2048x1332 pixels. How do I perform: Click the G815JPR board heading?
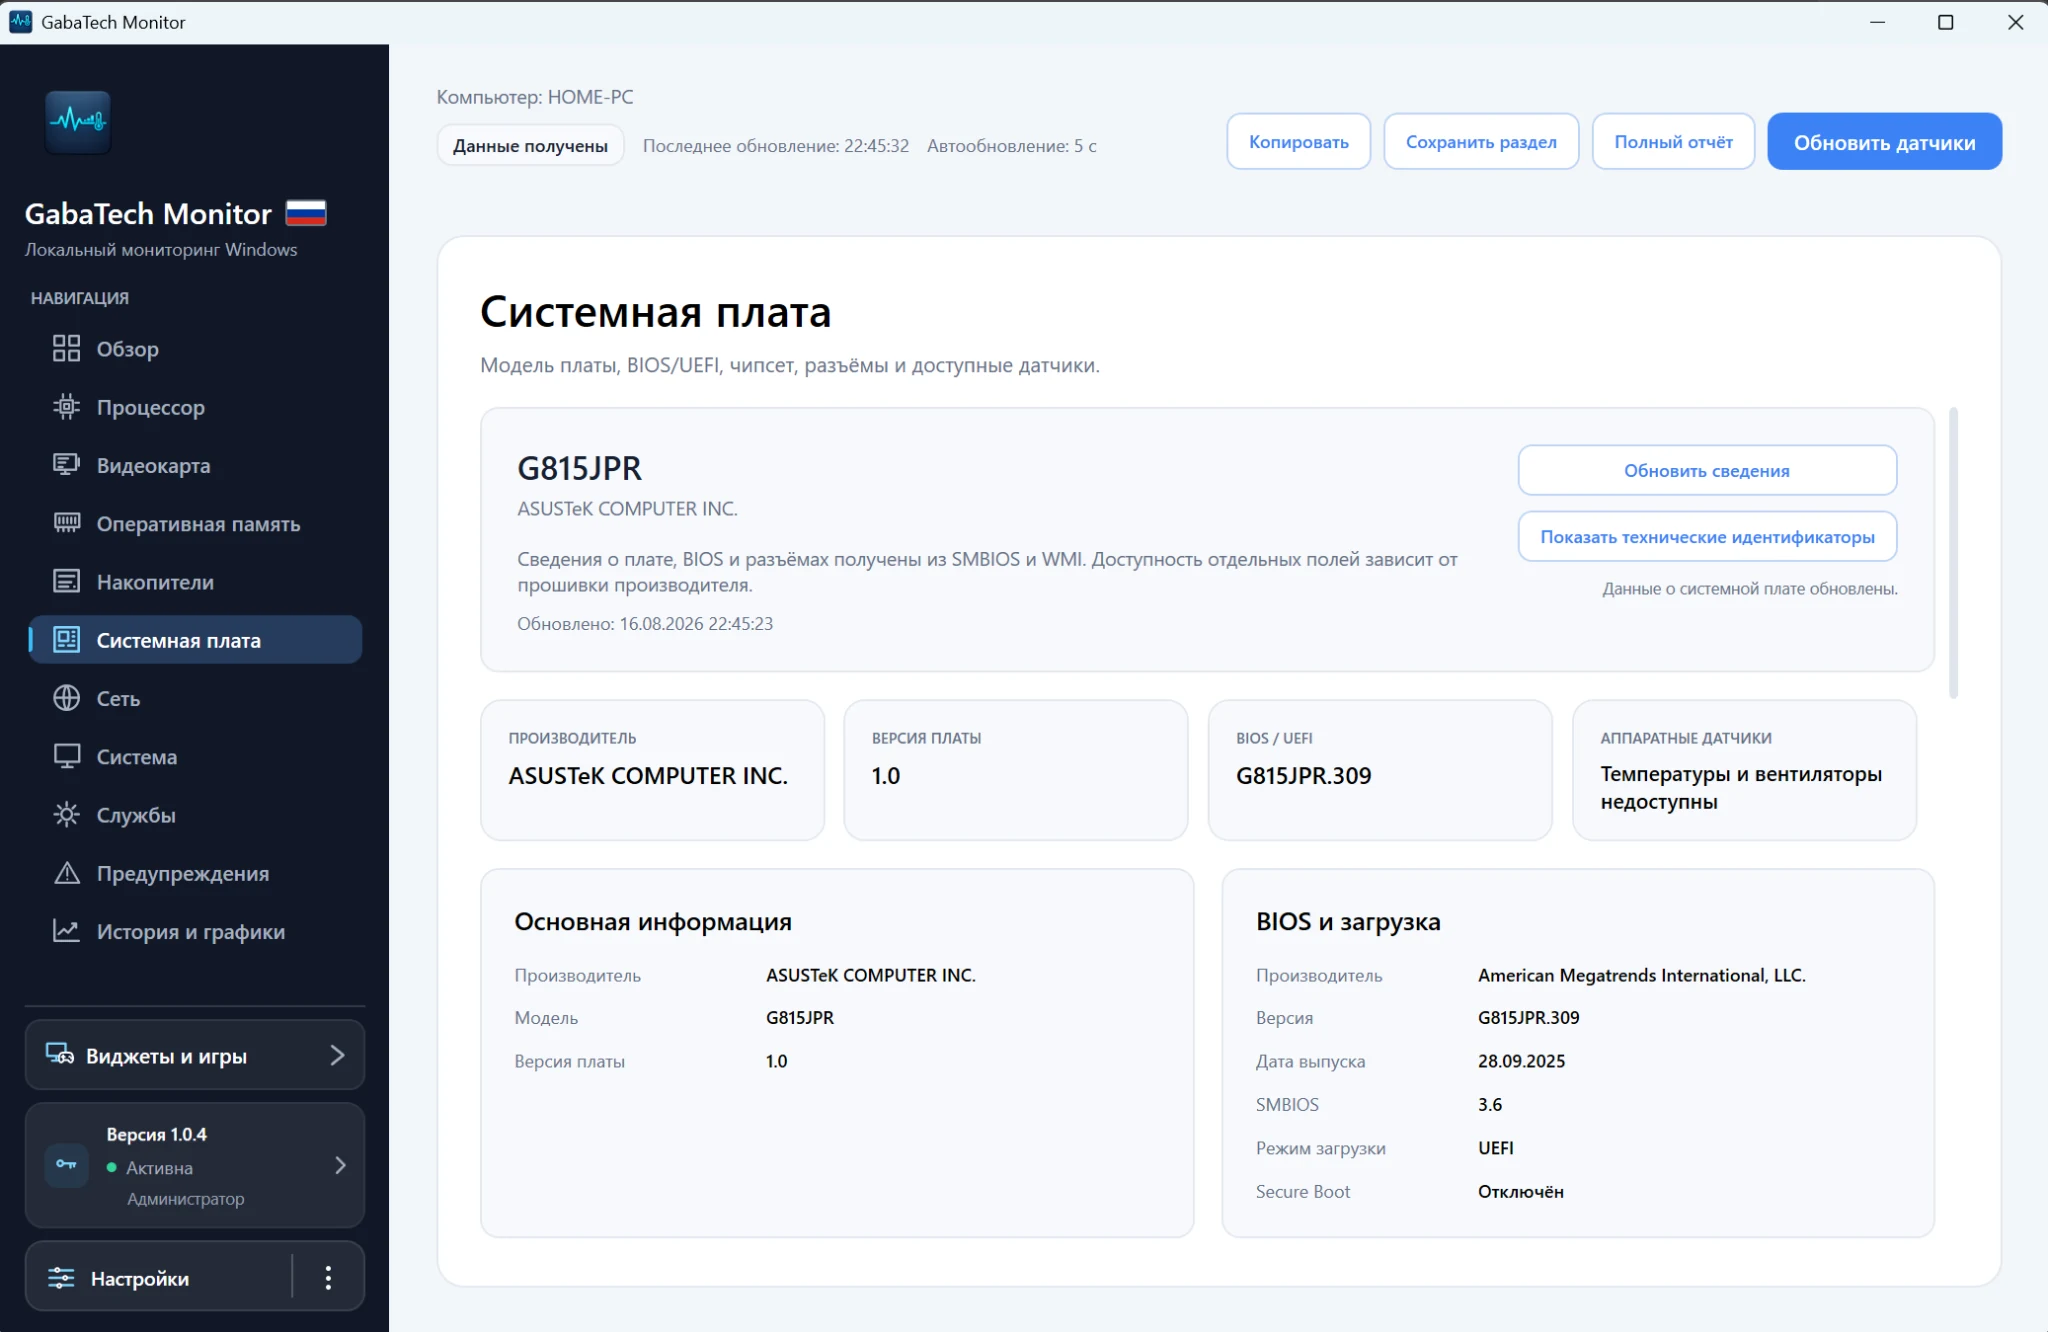(x=579, y=468)
